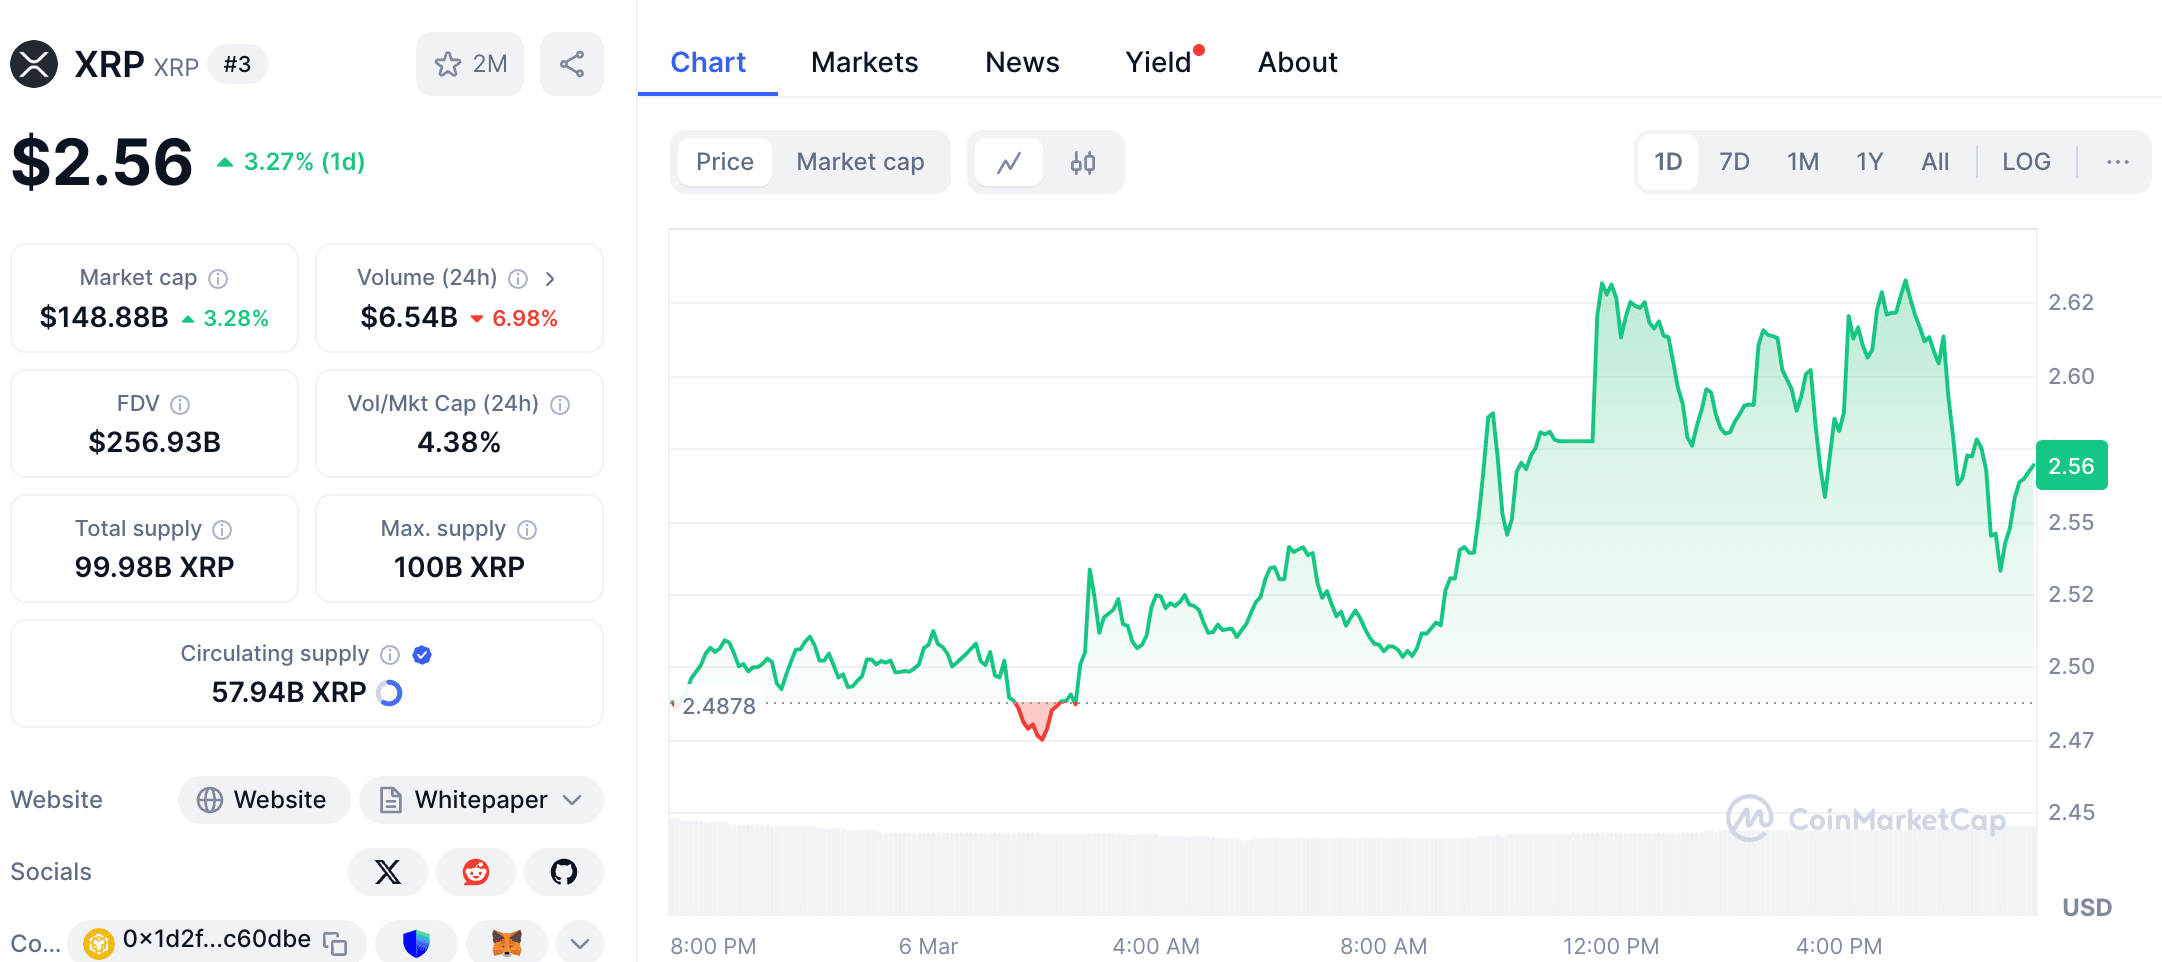Click the blue shield wallet icon
Image resolution: width=2162 pixels, height=962 pixels.
pyautogui.click(x=416, y=943)
